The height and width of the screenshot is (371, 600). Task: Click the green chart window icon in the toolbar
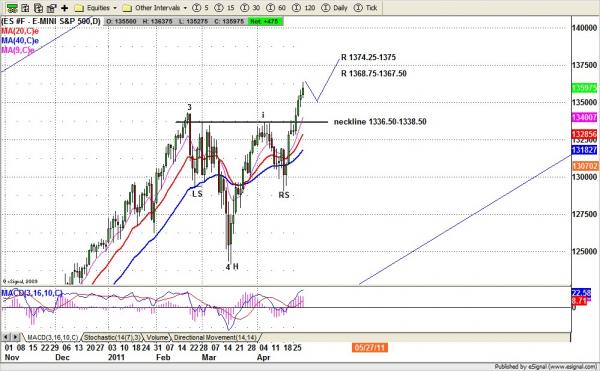pos(12,8)
